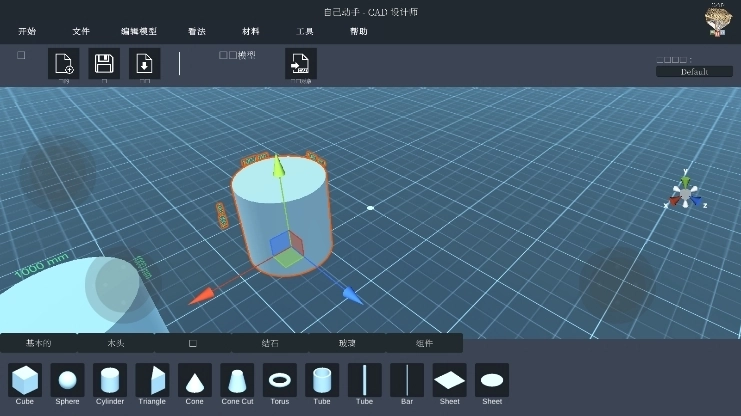Click the XYZ orientation gizmo
Screen dimensions: 741x416
click(x=685, y=191)
